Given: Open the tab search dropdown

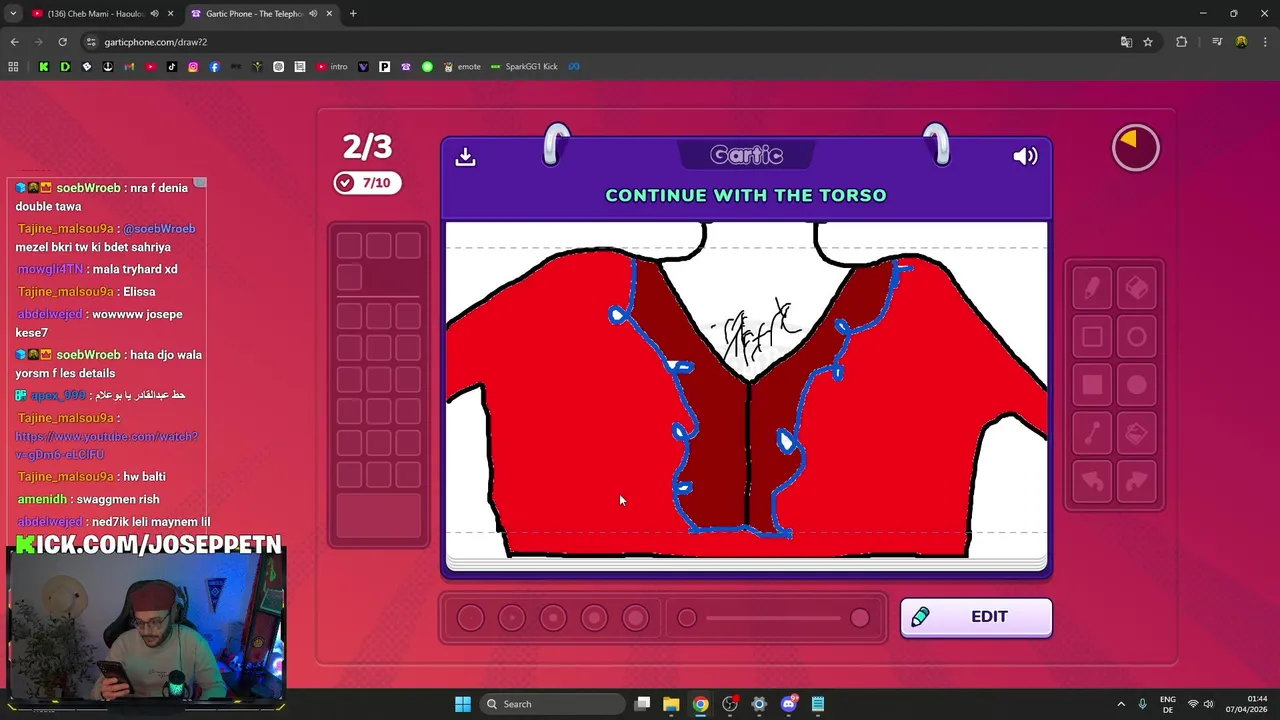Looking at the screenshot, I should pyautogui.click(x=13, y=14).
